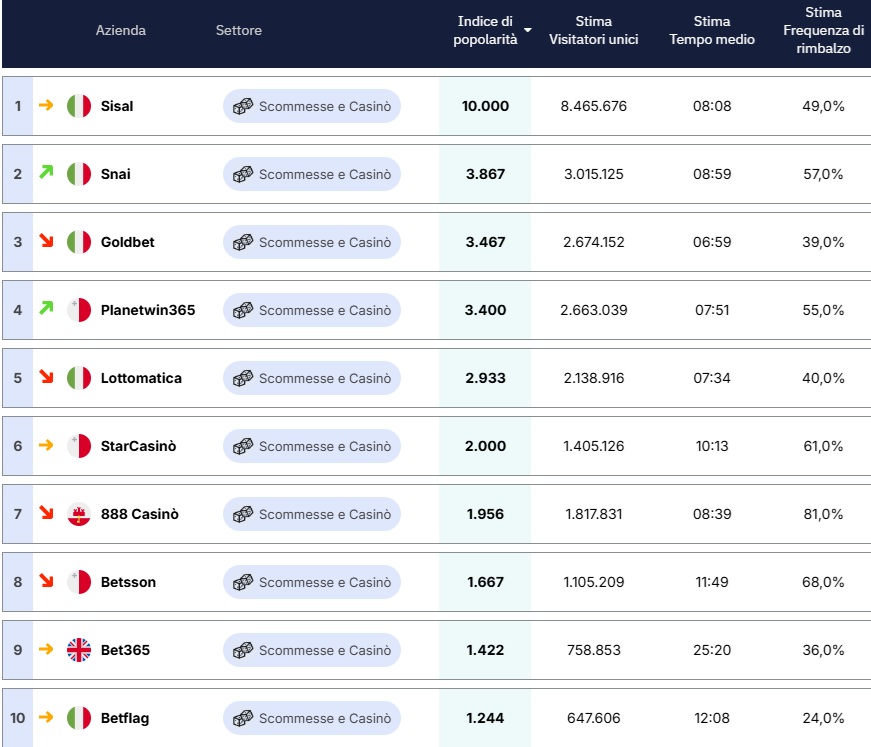Open the Goldbet company link
871x747 pixels.
pyautogui.click(x=127, y=242)
